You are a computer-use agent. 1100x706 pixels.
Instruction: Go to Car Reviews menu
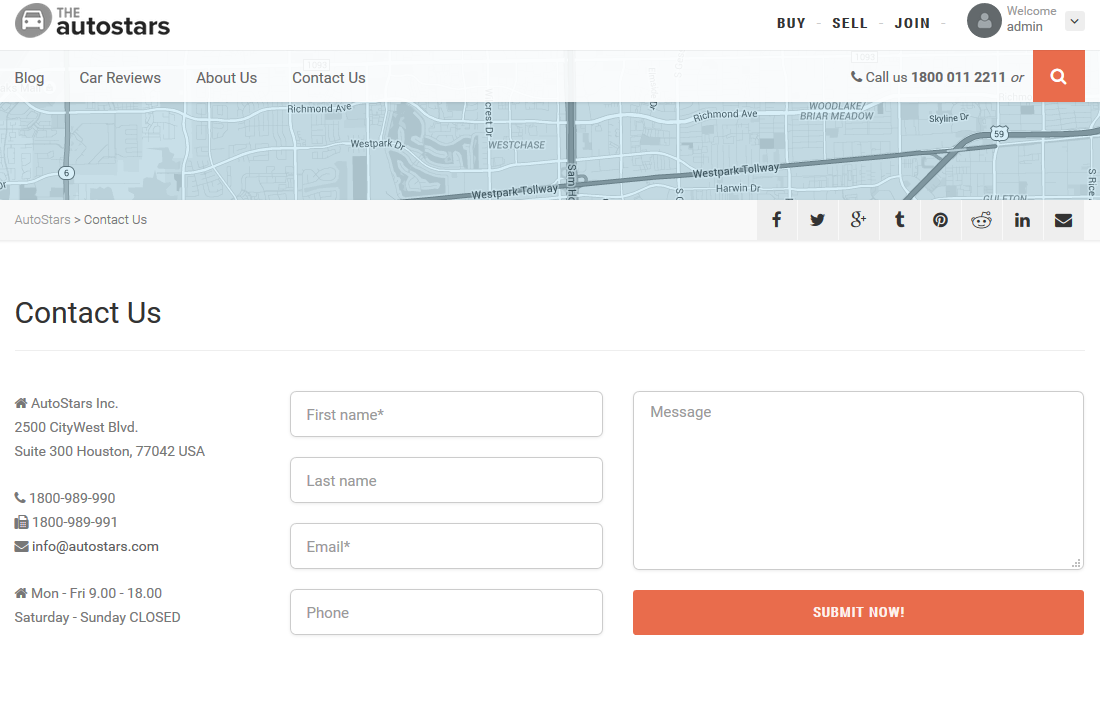click(x=120, y=78)
